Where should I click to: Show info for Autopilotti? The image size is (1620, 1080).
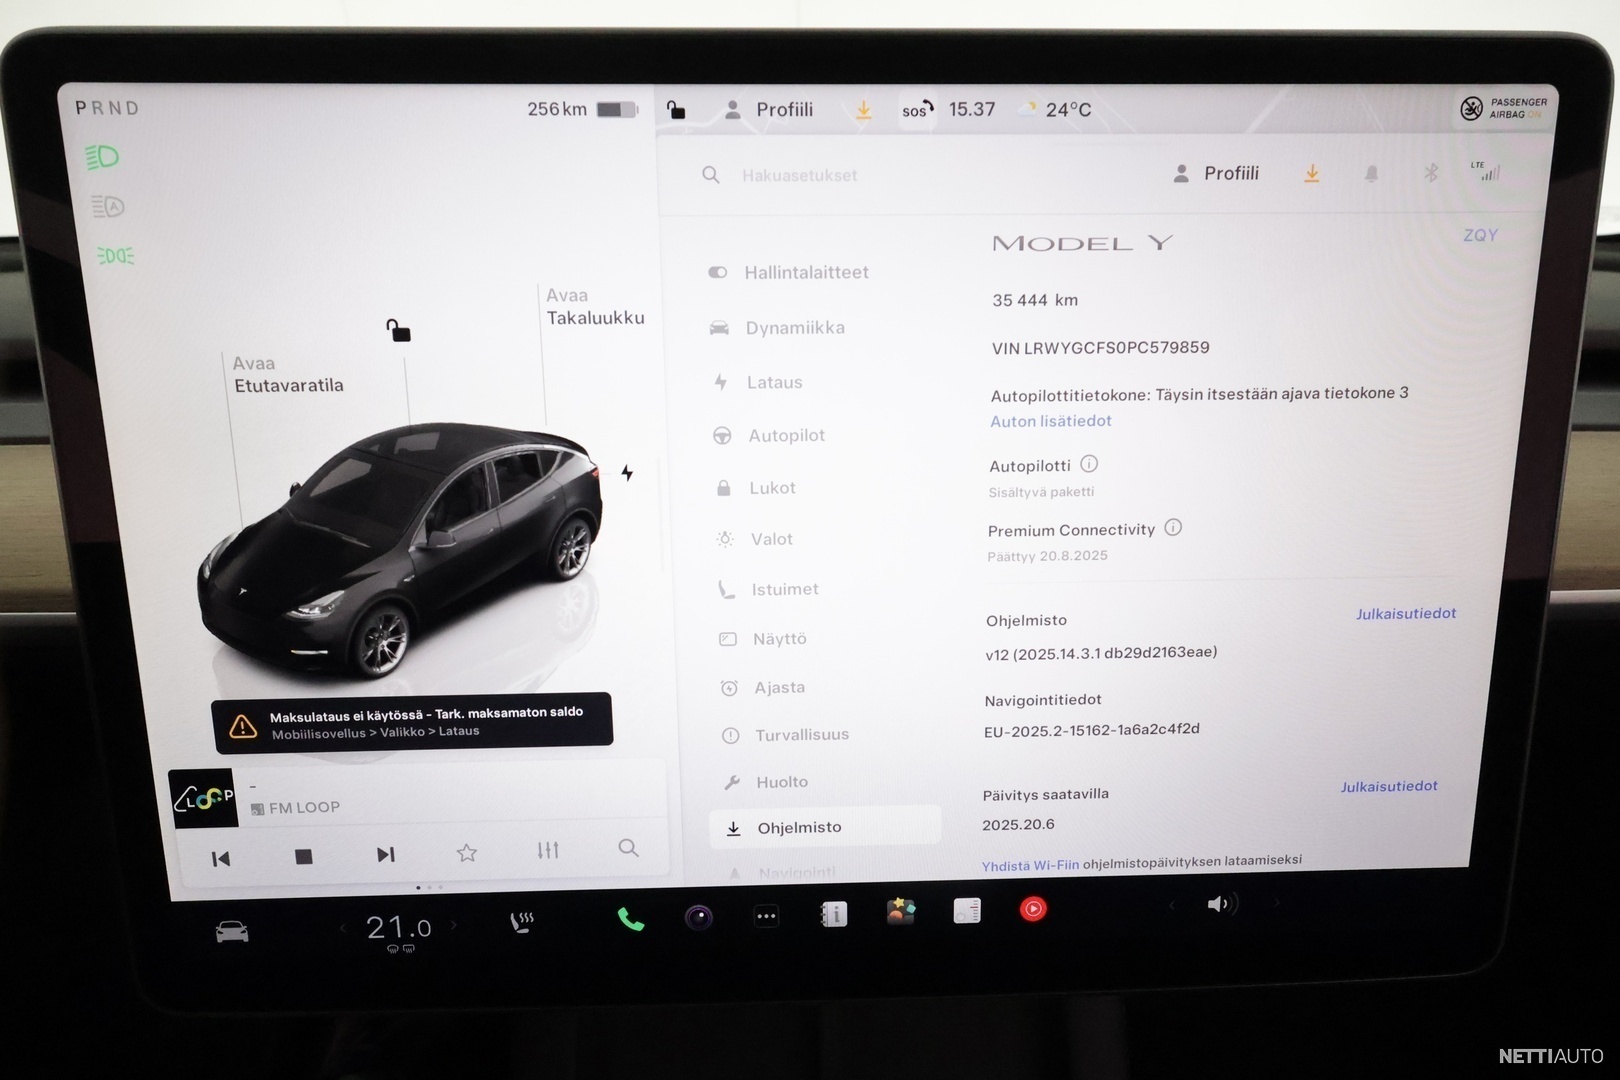coord(1089,464)
